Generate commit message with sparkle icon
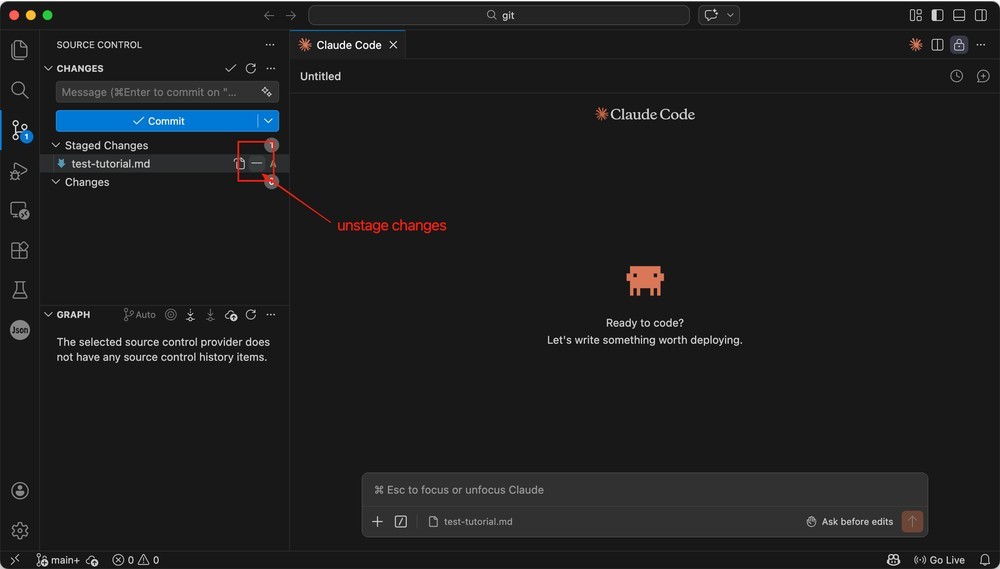Image resolution: width=1000 pixels, height=569 pixels. pos(267,92)
